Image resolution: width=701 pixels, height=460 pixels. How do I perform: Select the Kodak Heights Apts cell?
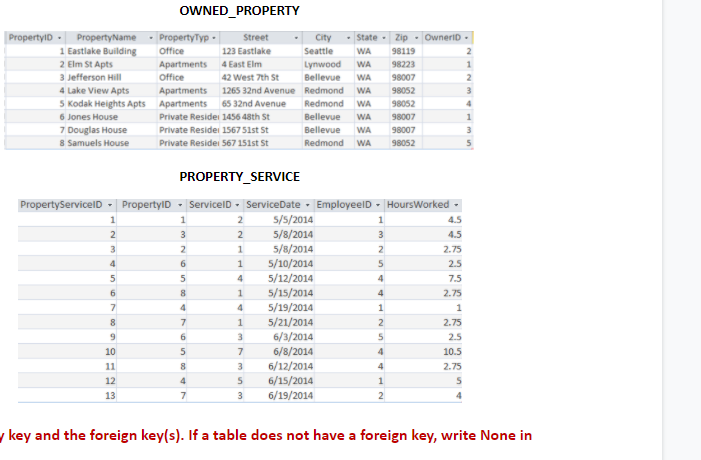coord(111,104)
